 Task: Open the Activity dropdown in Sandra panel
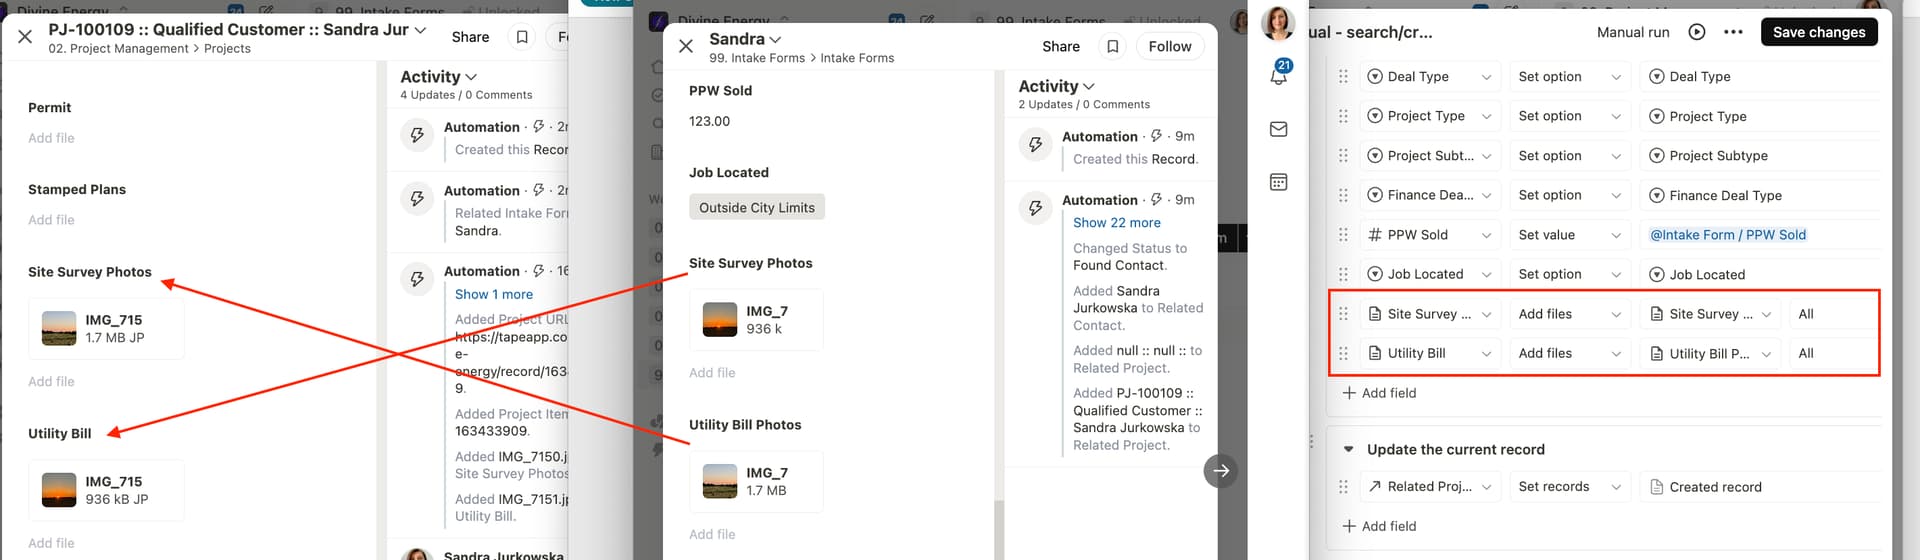(x=1057, y=86)
